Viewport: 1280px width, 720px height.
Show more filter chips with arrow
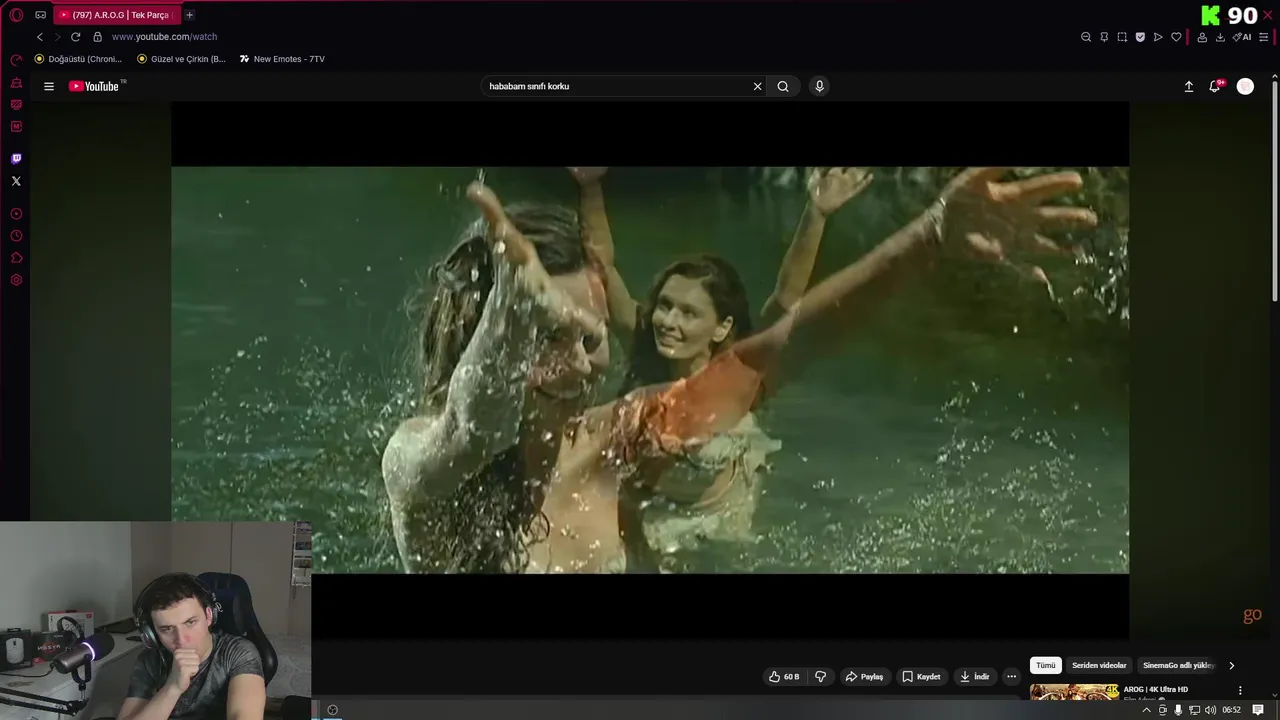1231,665
